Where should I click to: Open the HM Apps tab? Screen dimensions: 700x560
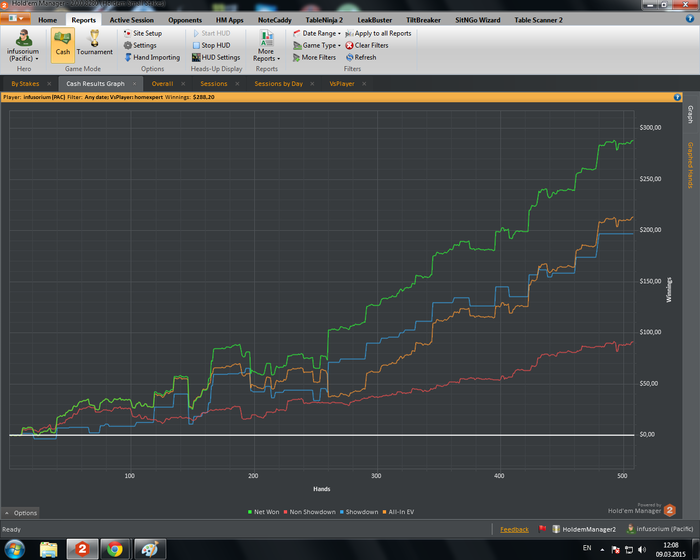point(229,20)
